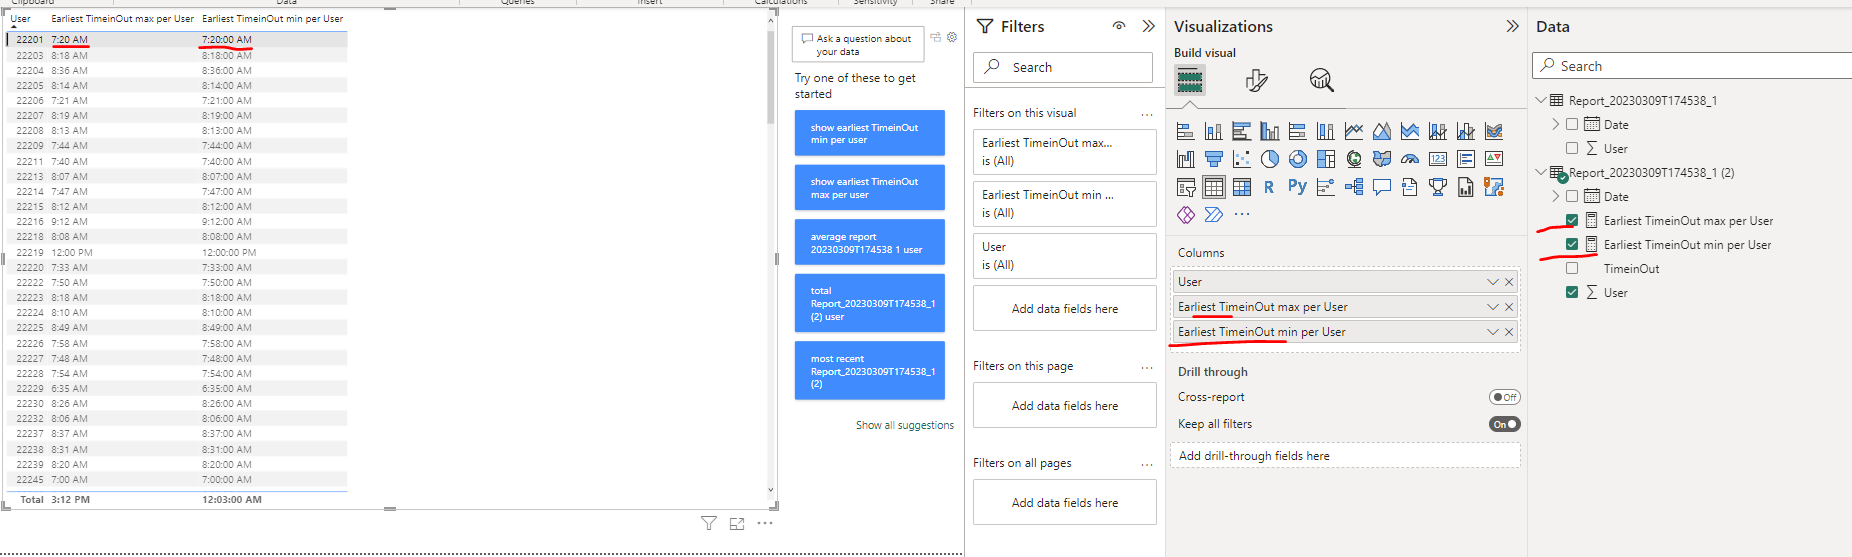
Task: Select the Treemap visual
Action: point(1326,159)
